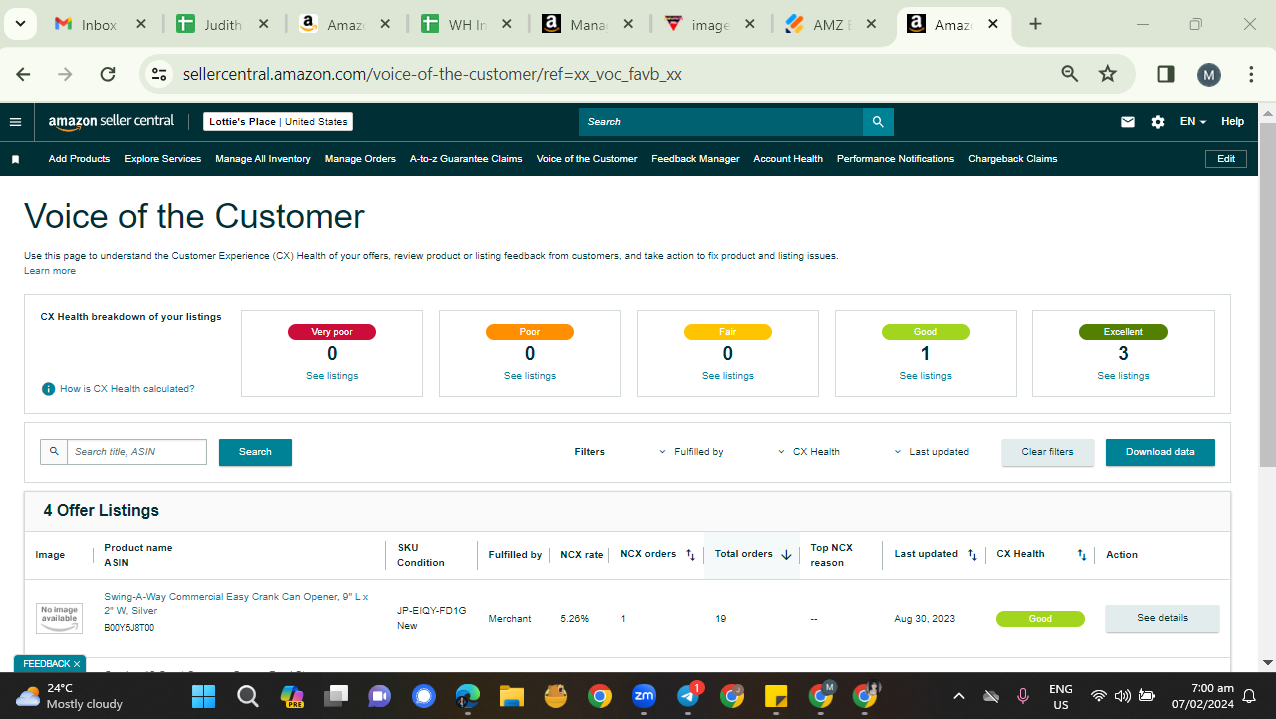The width and height of the screenshot is (1276, 719).
Task: Sort by CX Health arrows icon
Action: [1082, 555]
